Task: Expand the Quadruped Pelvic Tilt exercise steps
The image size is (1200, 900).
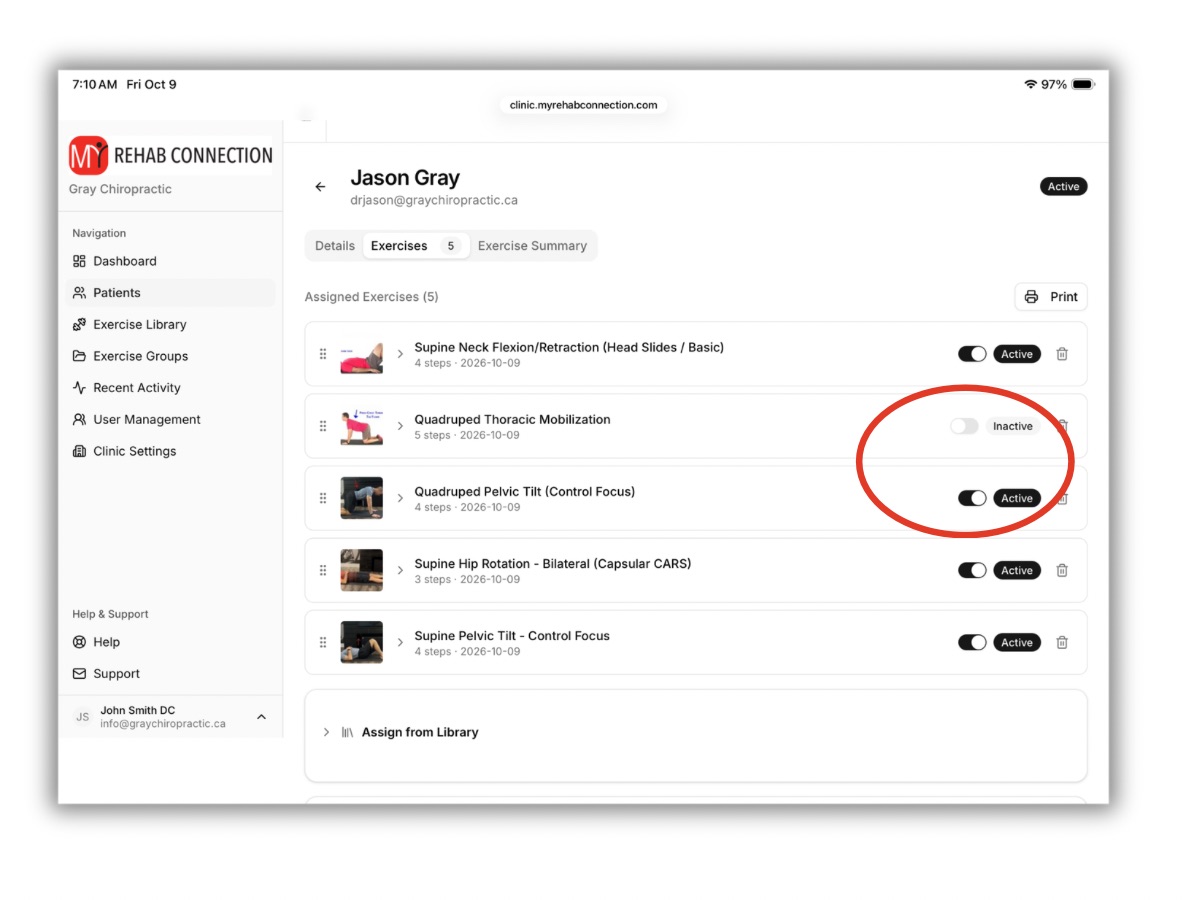Action: [400, 498]
